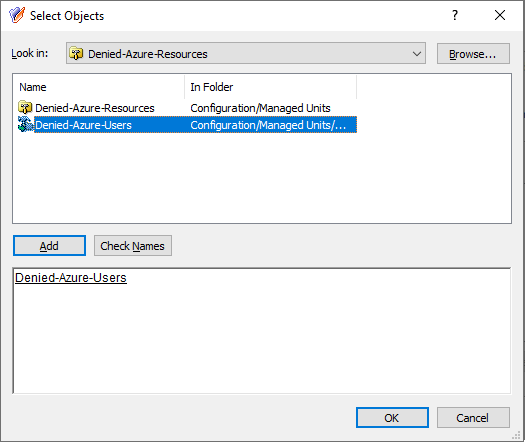Click the Denied-Azure-Users row icon

tap(25, 125)
